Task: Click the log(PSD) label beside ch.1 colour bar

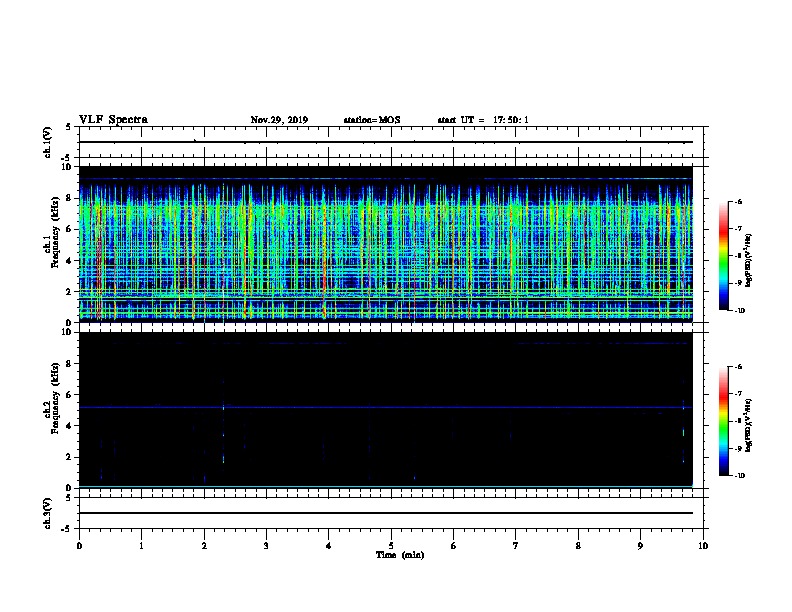Action: coord(749,260)
